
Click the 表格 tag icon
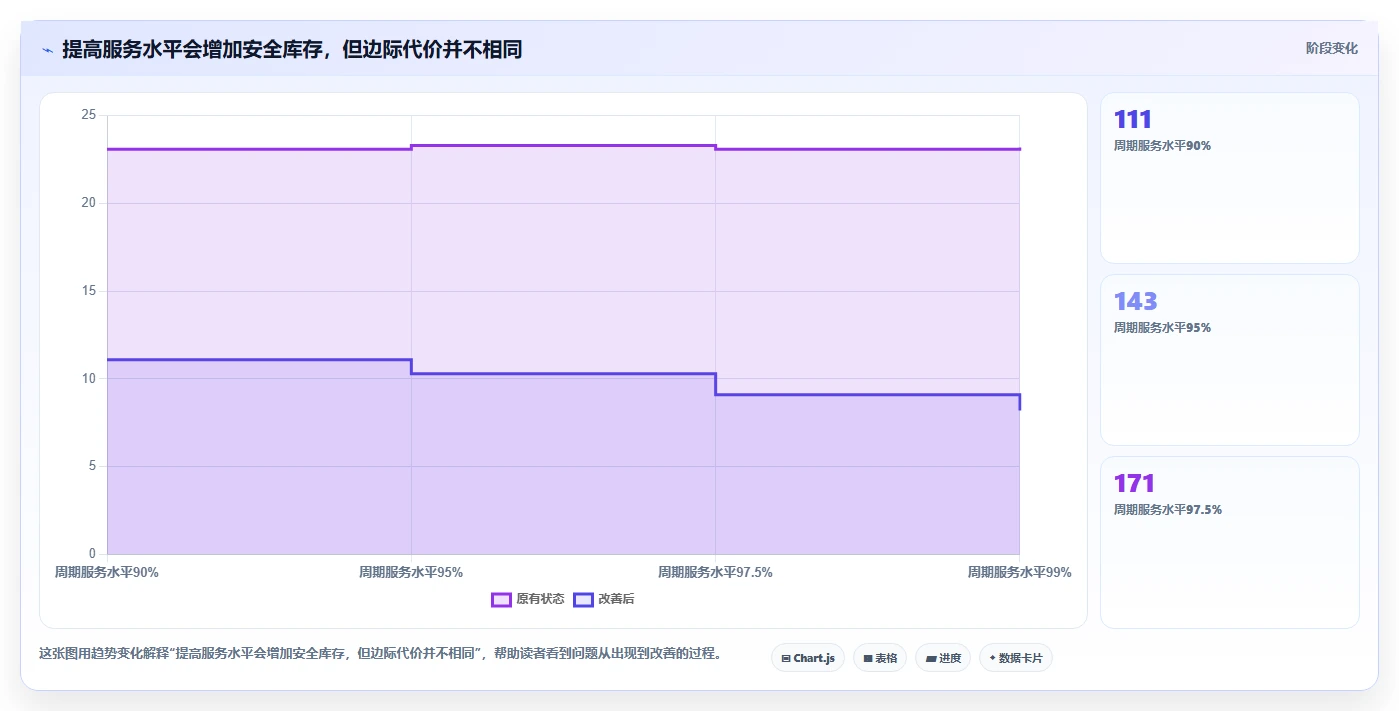[868, 658]
